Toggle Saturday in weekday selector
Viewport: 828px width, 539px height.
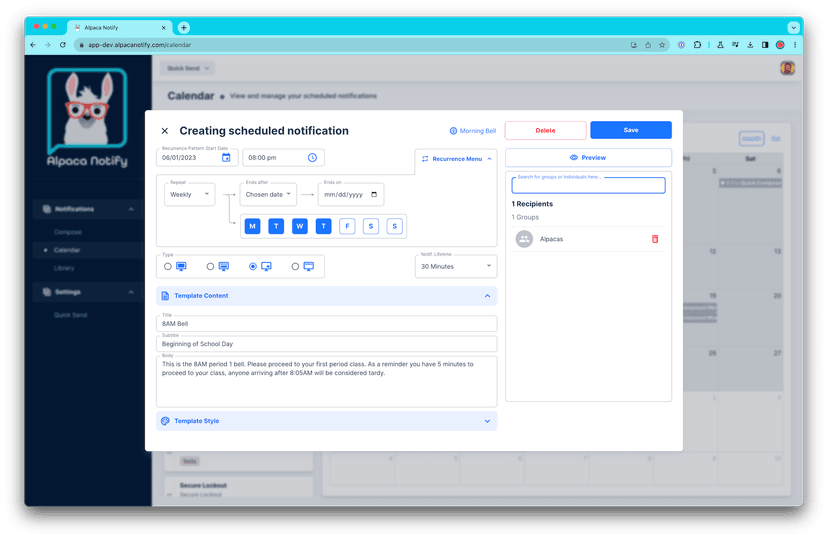pos(371,226)
